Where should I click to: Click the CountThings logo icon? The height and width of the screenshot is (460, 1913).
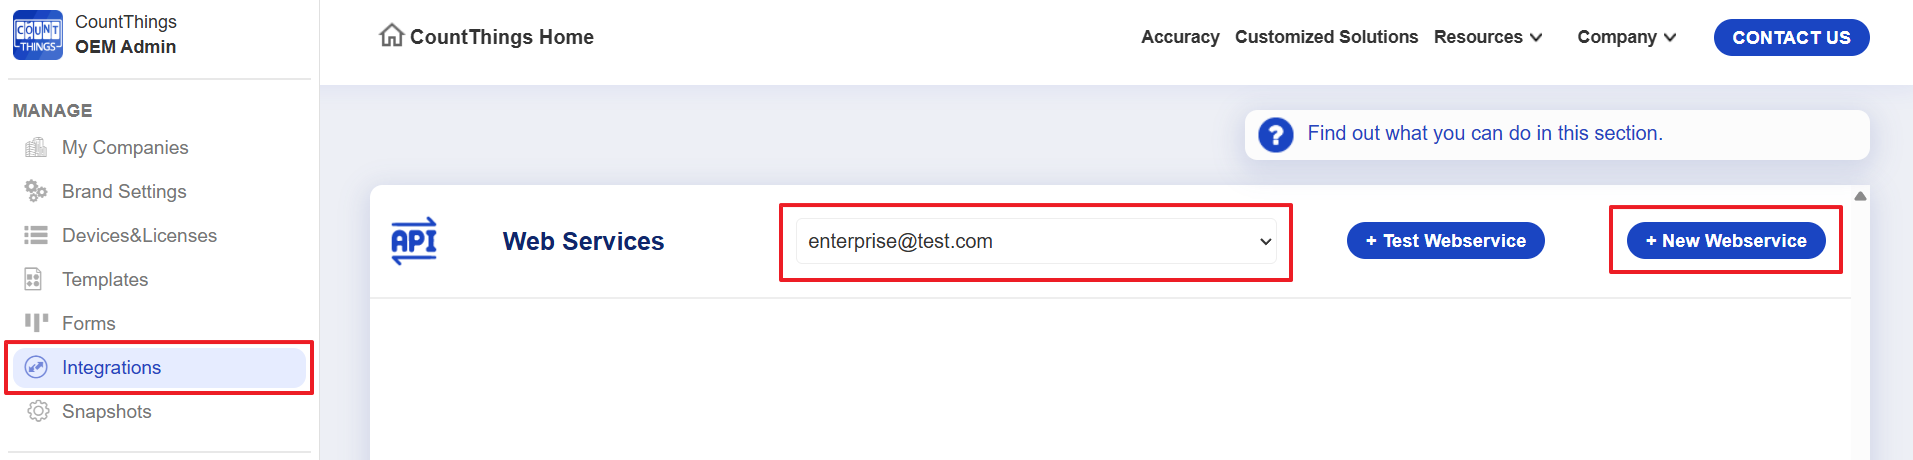pos(38,35)
